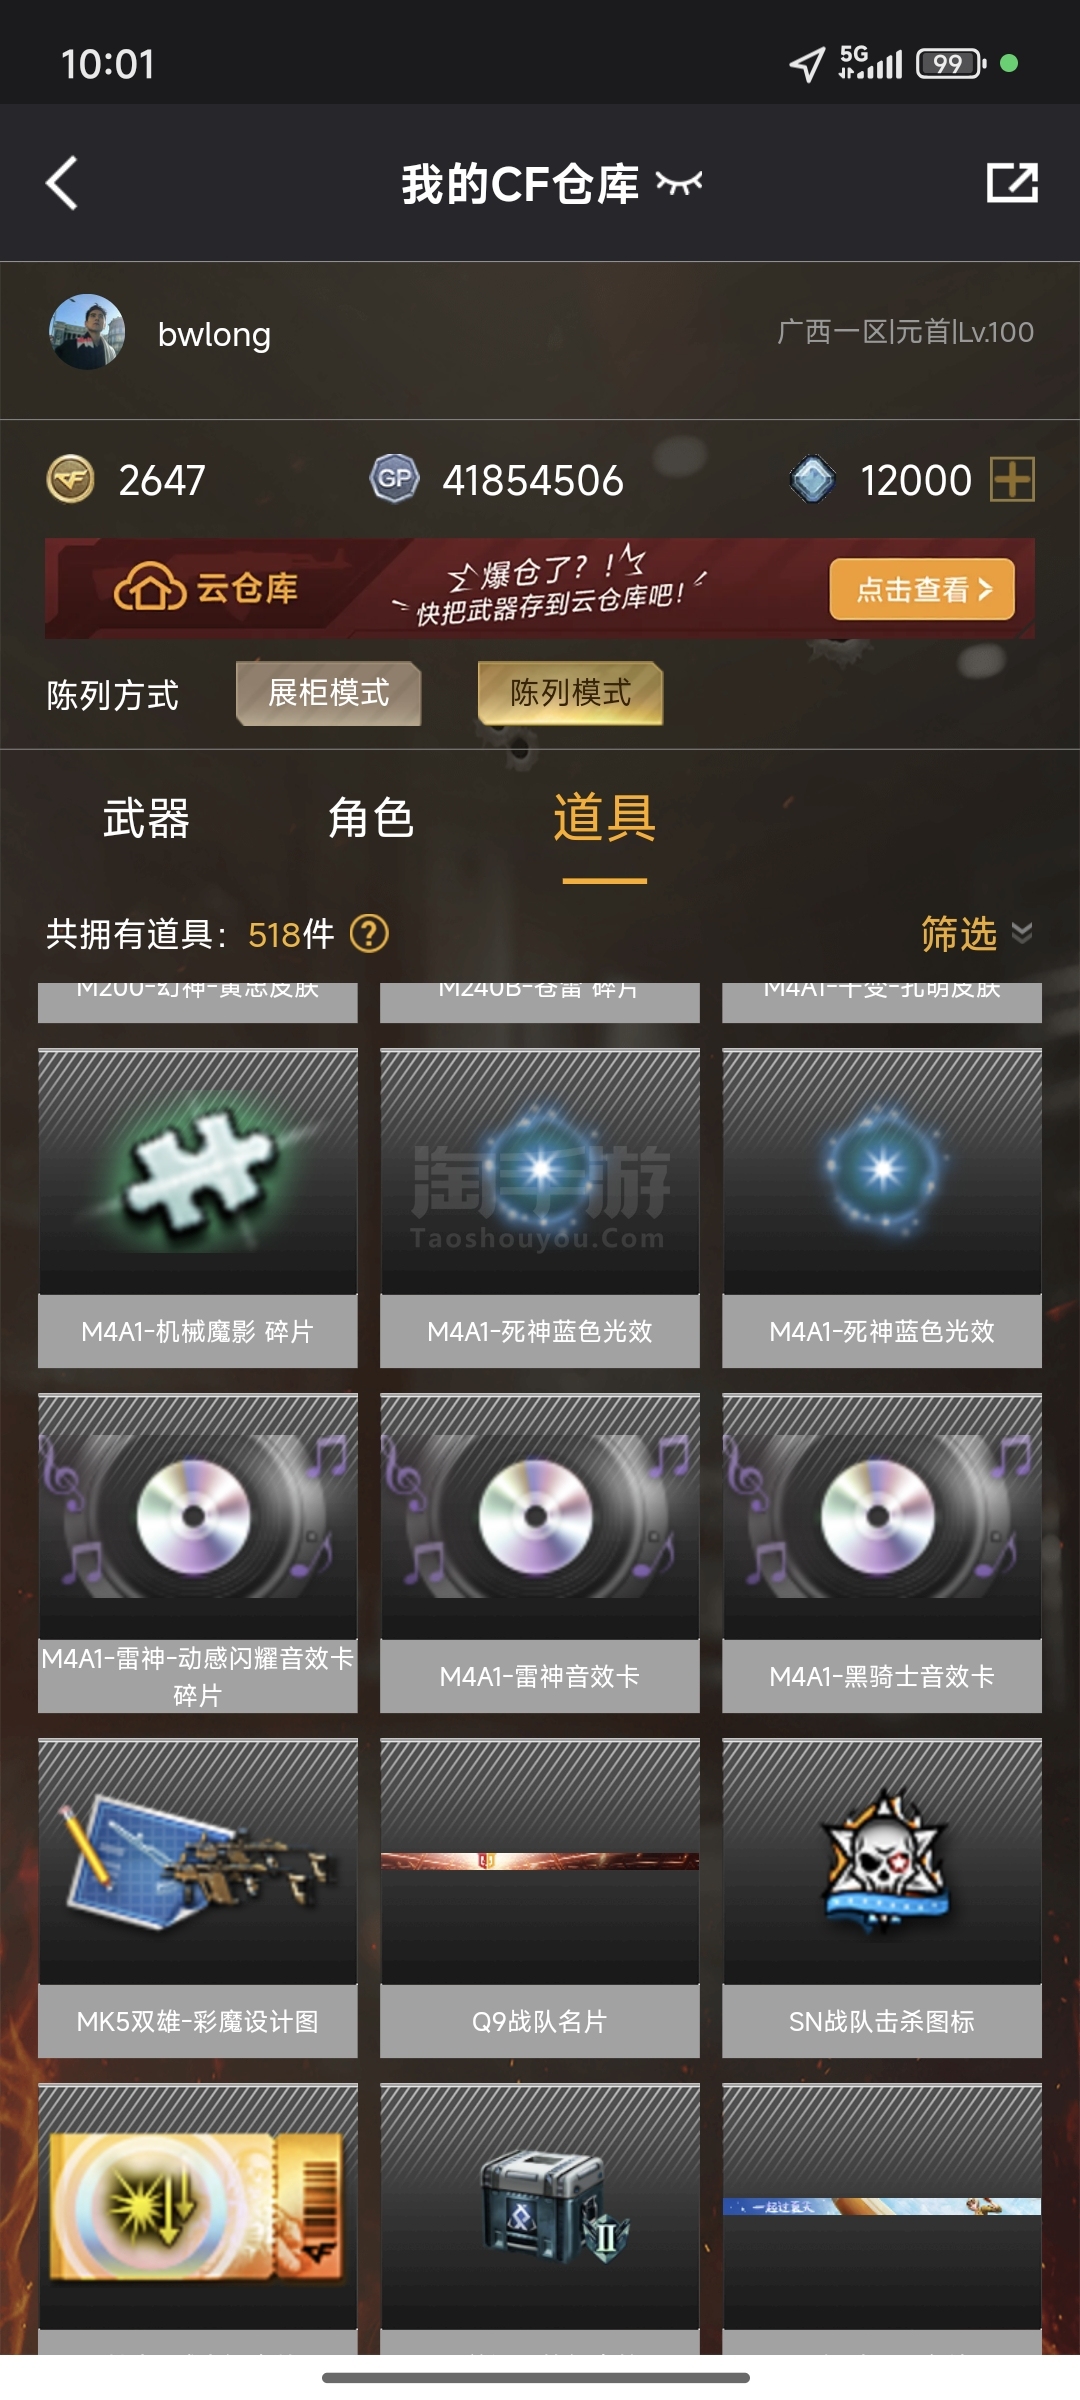Screen dimensions: 1080x2400
Task: Tap the plus icon next to 12000
Action: (x=1012, y=479)
